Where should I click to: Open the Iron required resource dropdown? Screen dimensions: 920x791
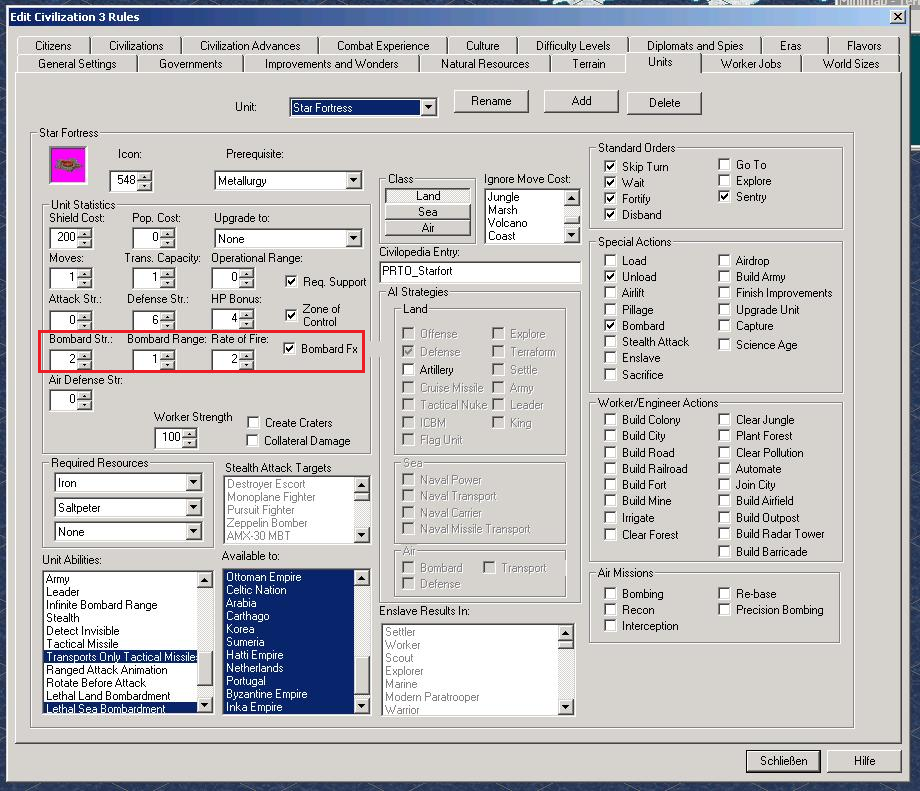(x=194, y=482)
